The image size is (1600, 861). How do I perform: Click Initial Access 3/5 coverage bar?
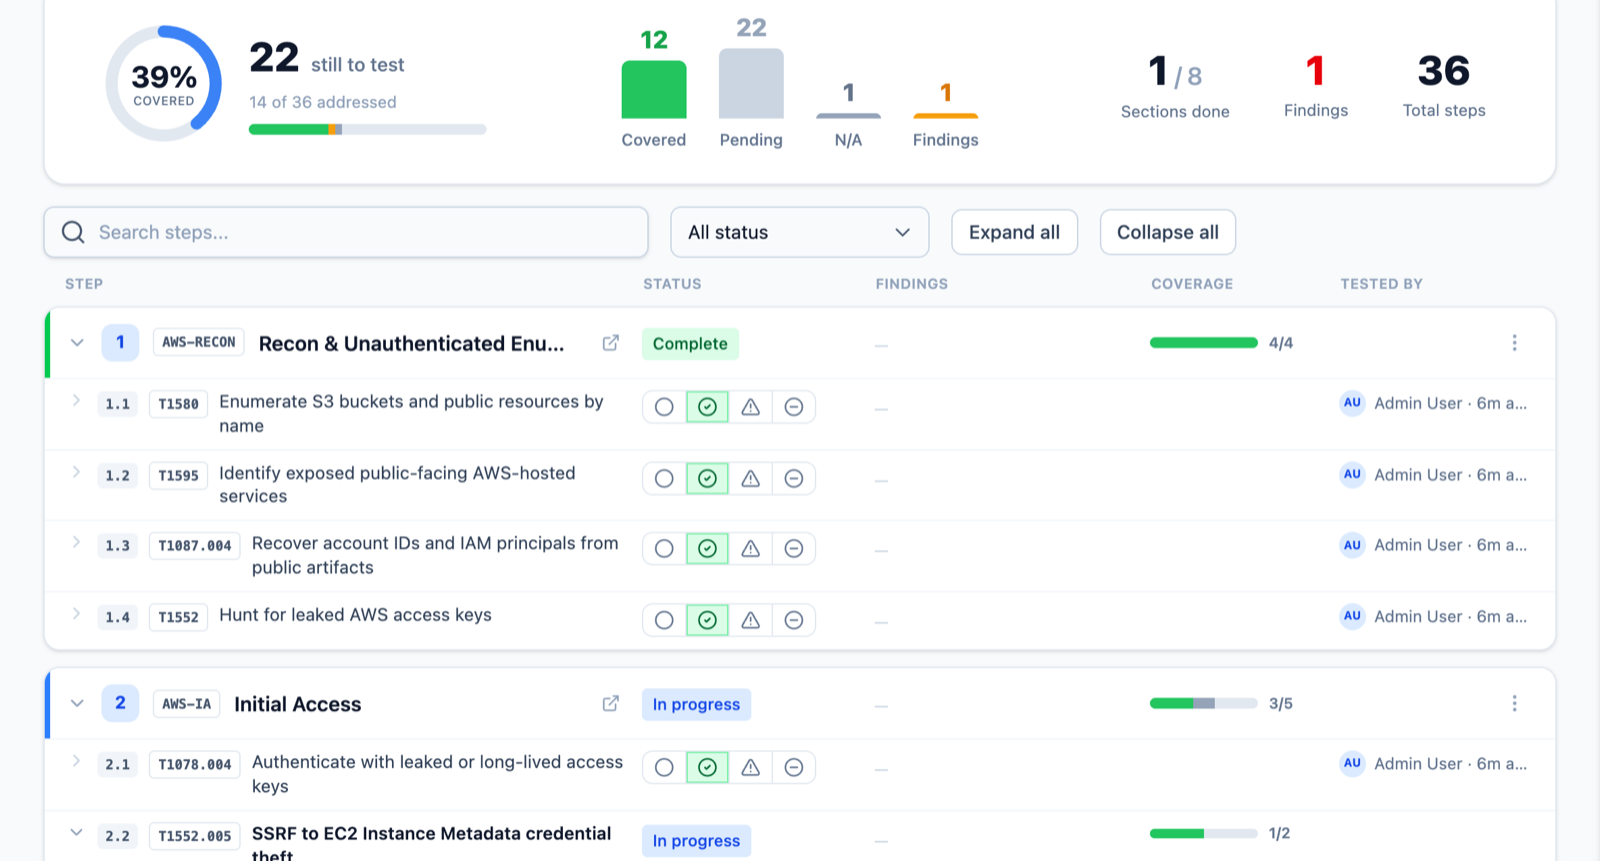(1203, 704)
